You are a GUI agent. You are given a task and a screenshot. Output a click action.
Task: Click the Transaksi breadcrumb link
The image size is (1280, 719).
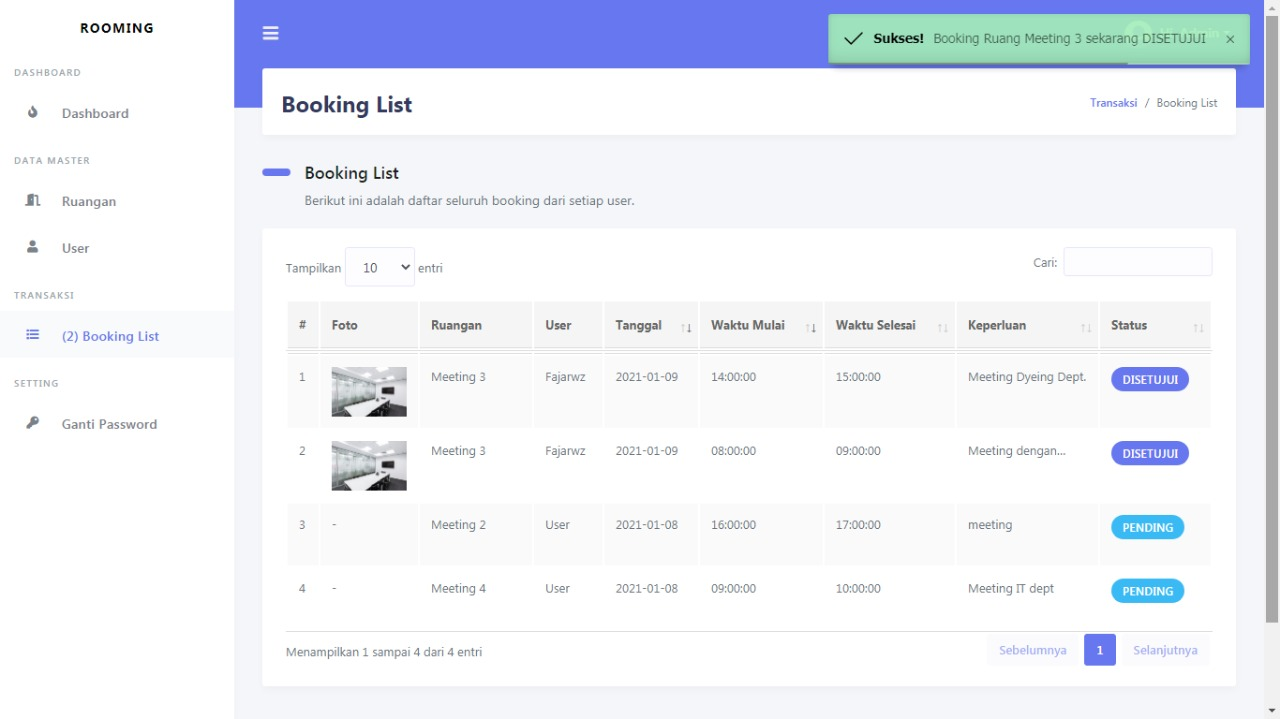1113,102
